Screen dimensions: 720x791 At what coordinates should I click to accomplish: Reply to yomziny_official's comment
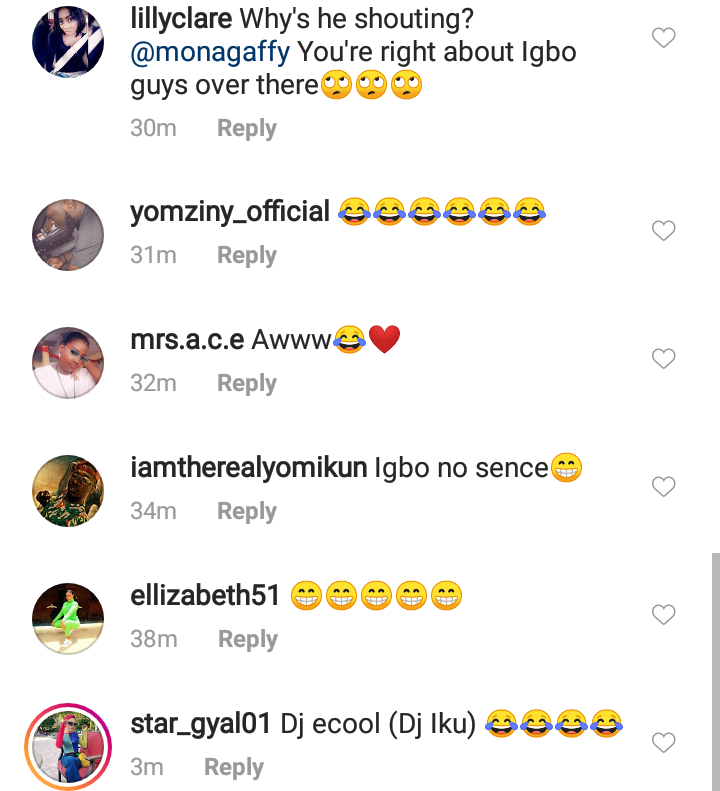click(x=247, y=256)
